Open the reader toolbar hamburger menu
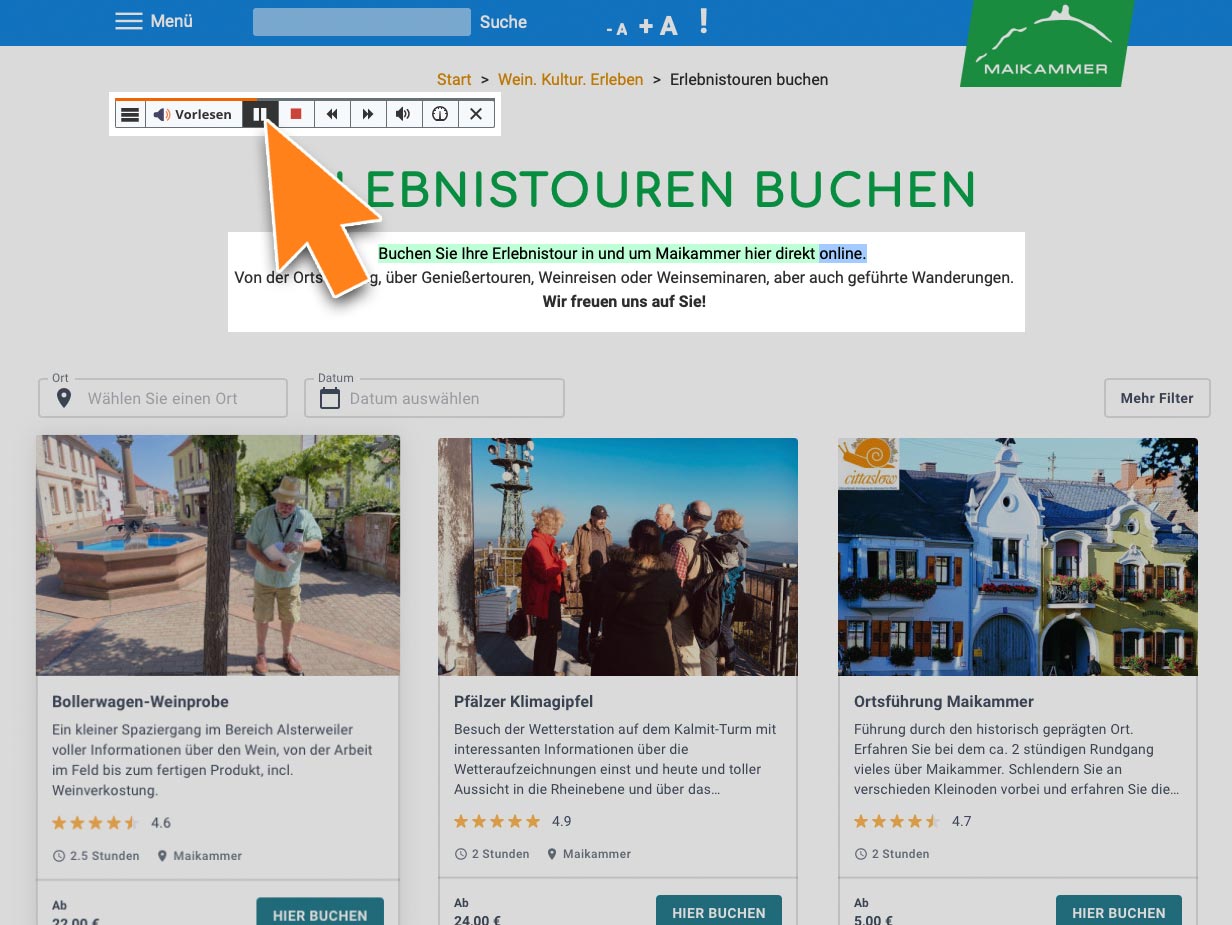The width and height of the screenshot is (1232, 925). (x=130, y=115)
